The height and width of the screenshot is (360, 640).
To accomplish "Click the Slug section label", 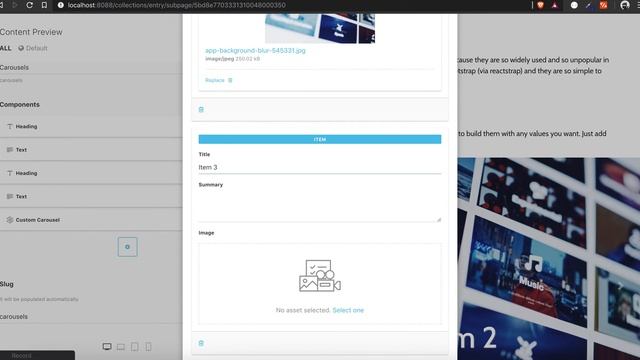I will (7, 284).
